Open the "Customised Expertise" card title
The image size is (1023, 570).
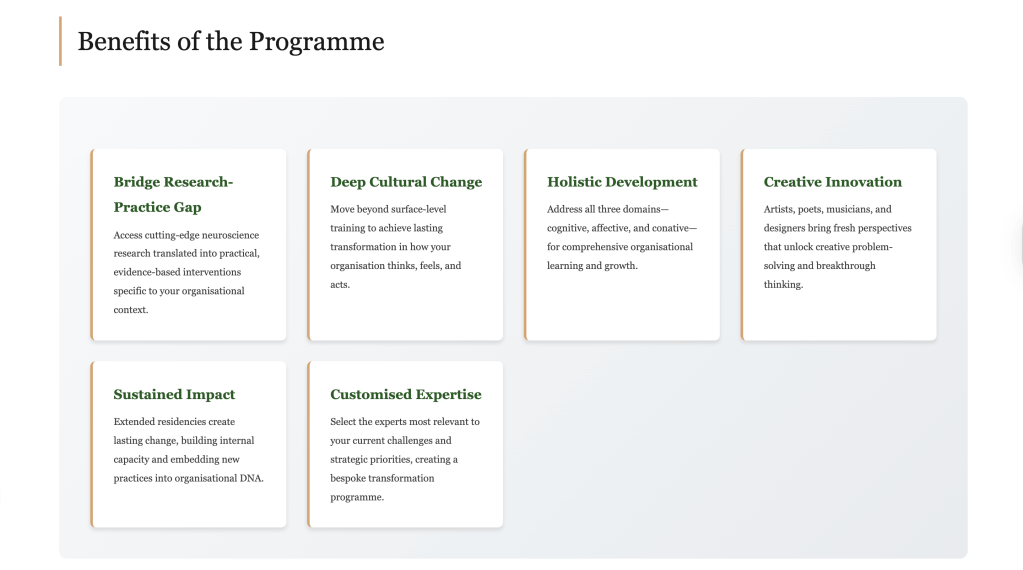(405, 394)
